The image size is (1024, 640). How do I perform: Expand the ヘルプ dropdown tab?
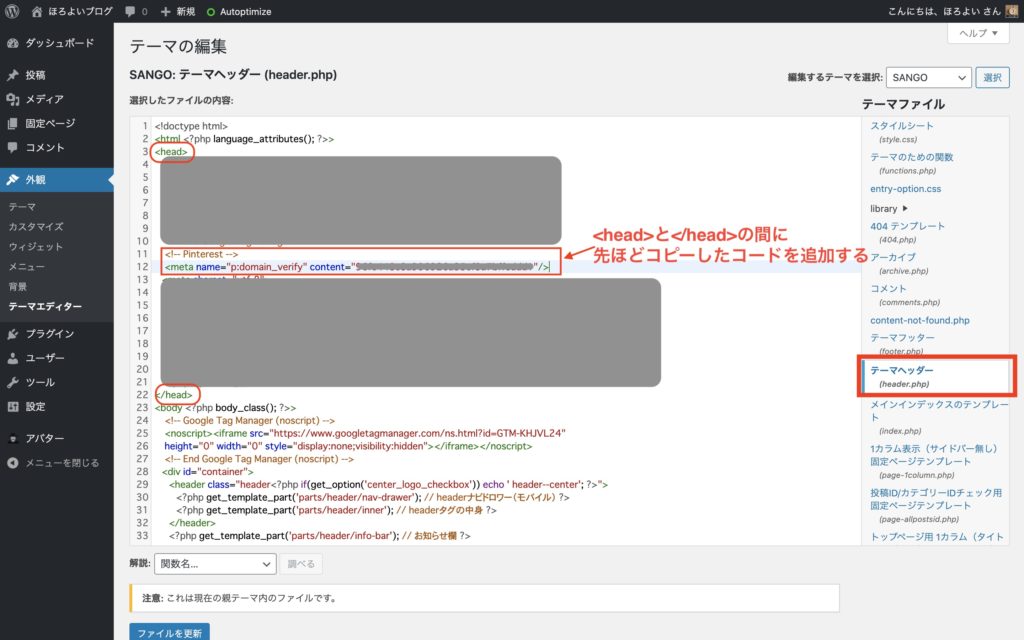[978, 33]
